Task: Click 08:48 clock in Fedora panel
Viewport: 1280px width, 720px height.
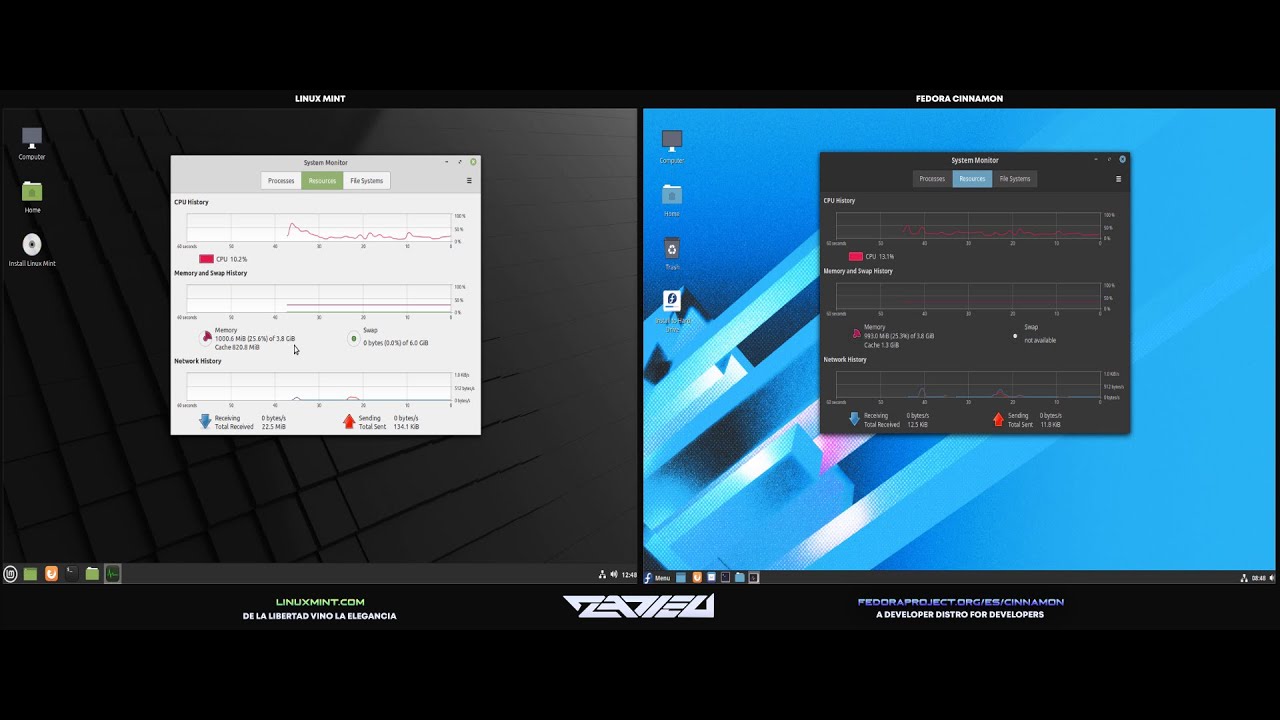Action: point(1259,578)
